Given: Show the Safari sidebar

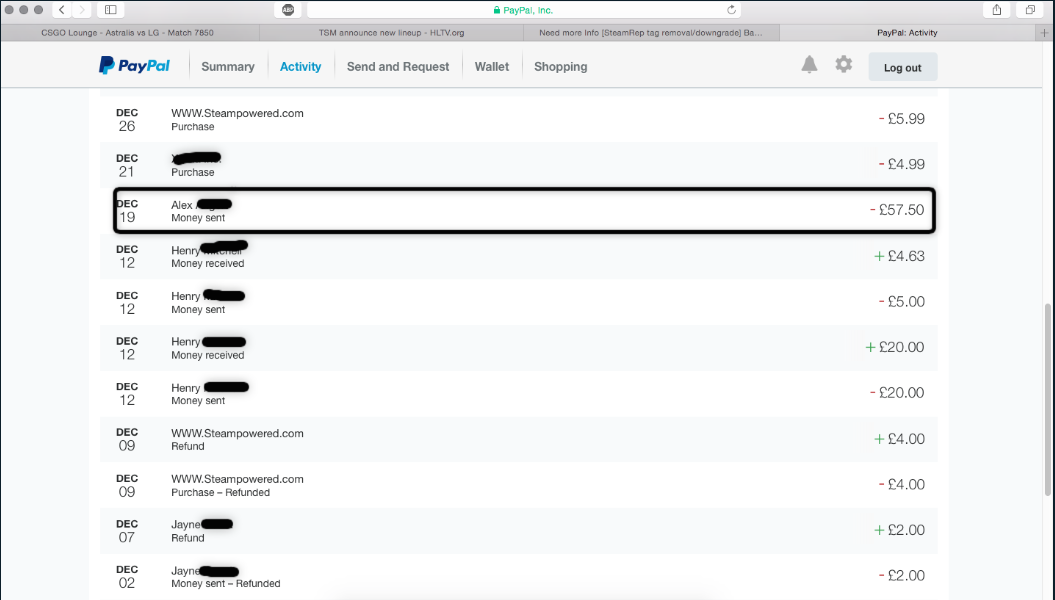Looking at the screenshot, I should tap(110, 10).
